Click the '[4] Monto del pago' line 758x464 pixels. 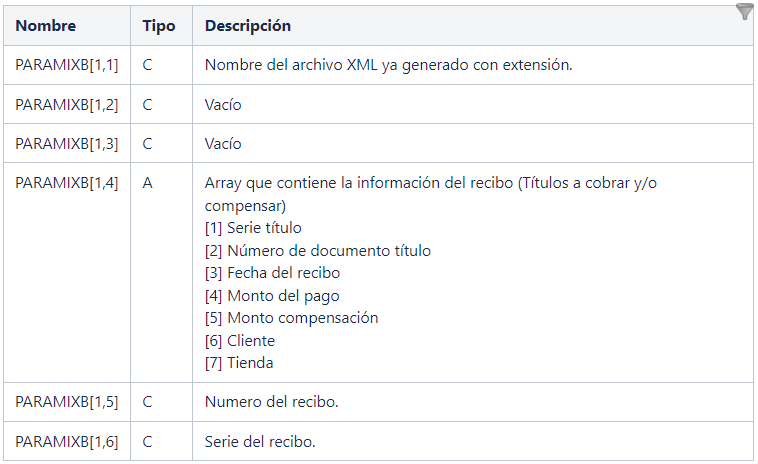click(272, 295)
